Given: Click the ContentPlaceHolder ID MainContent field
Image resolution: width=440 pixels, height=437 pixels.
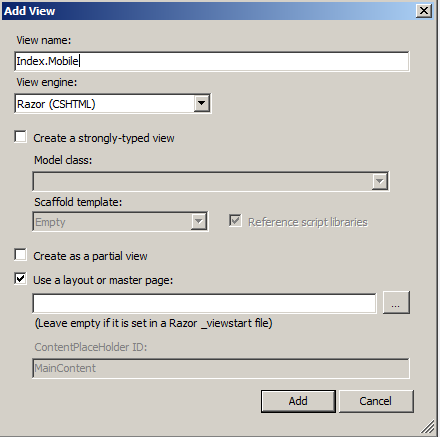Looking at the screenshot, I should click(x=221, y=368).
